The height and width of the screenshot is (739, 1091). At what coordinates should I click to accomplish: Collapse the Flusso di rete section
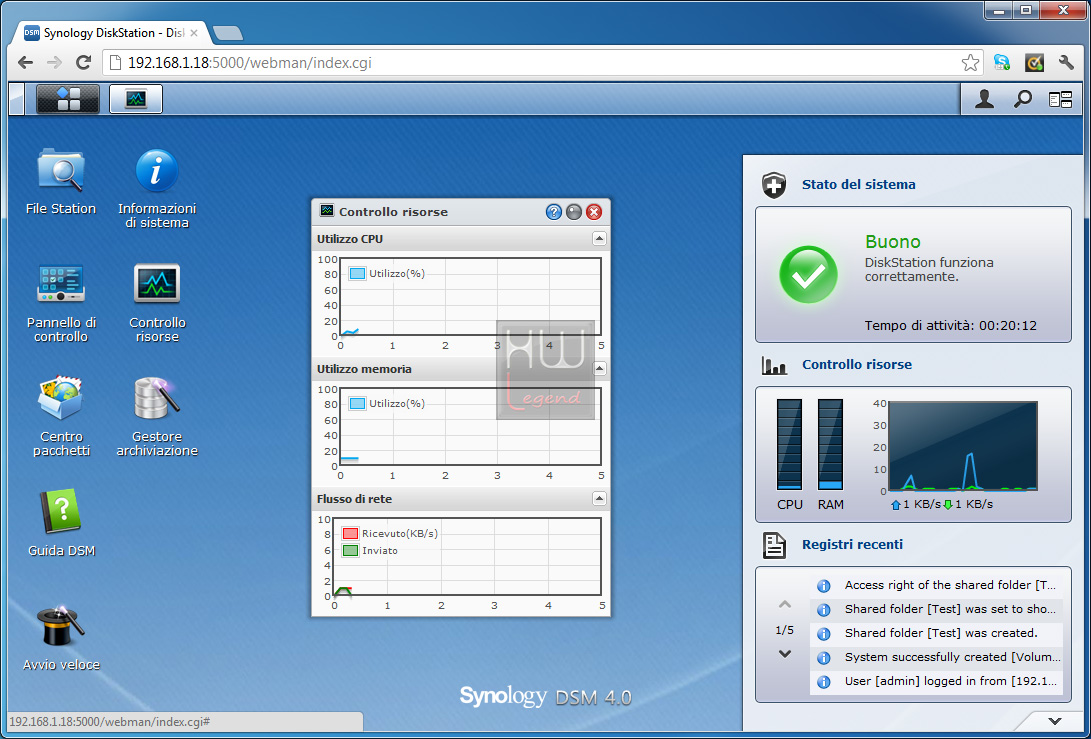[x=599, y=498]
